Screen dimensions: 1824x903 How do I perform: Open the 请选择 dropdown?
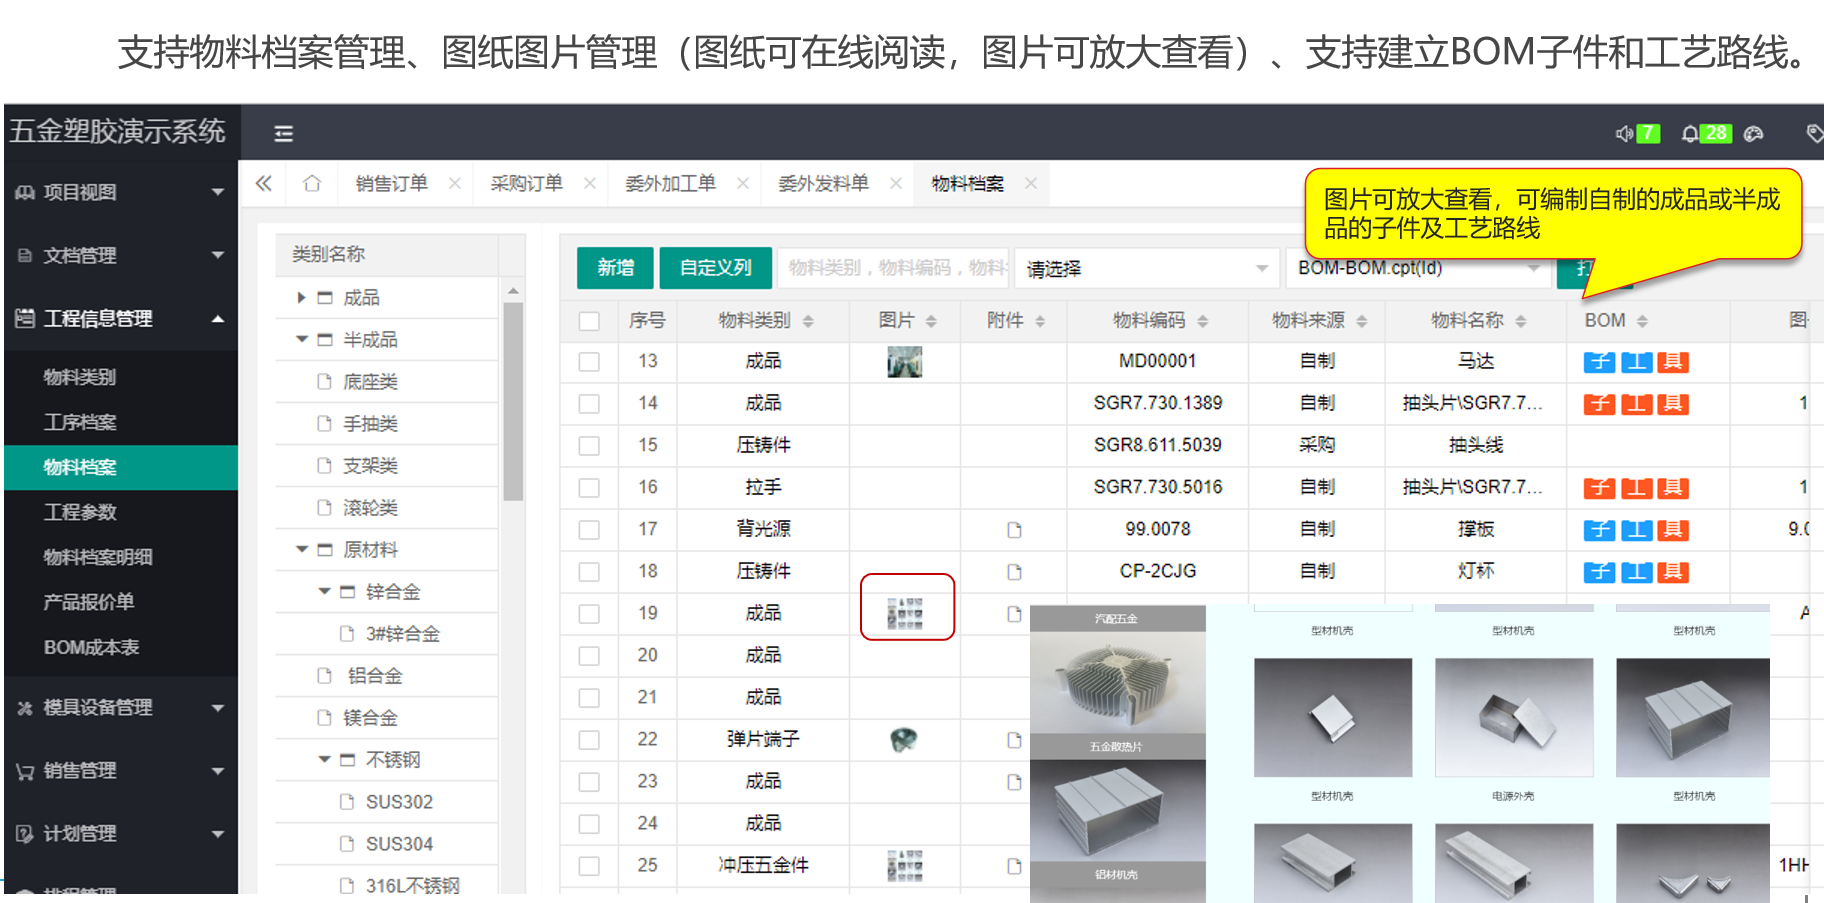1147,268
